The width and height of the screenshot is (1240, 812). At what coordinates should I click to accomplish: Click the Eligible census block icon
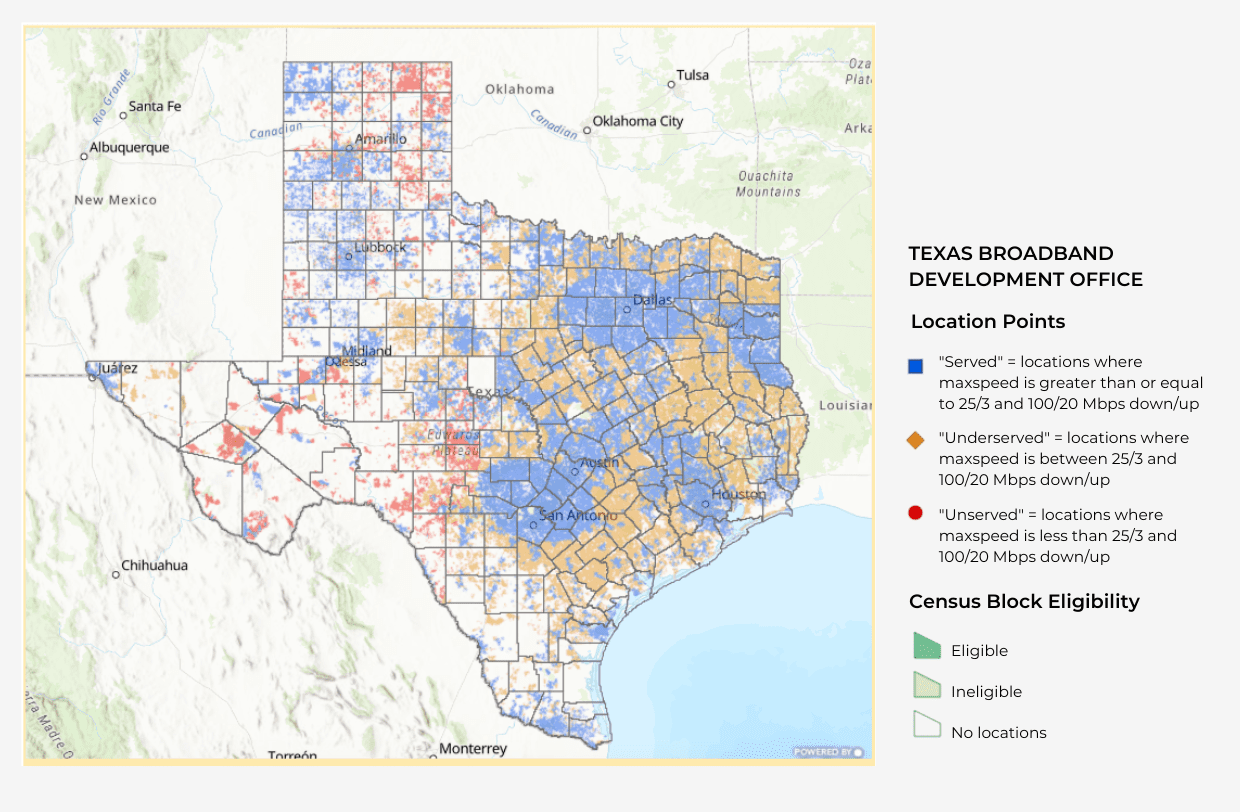[927, 646]
